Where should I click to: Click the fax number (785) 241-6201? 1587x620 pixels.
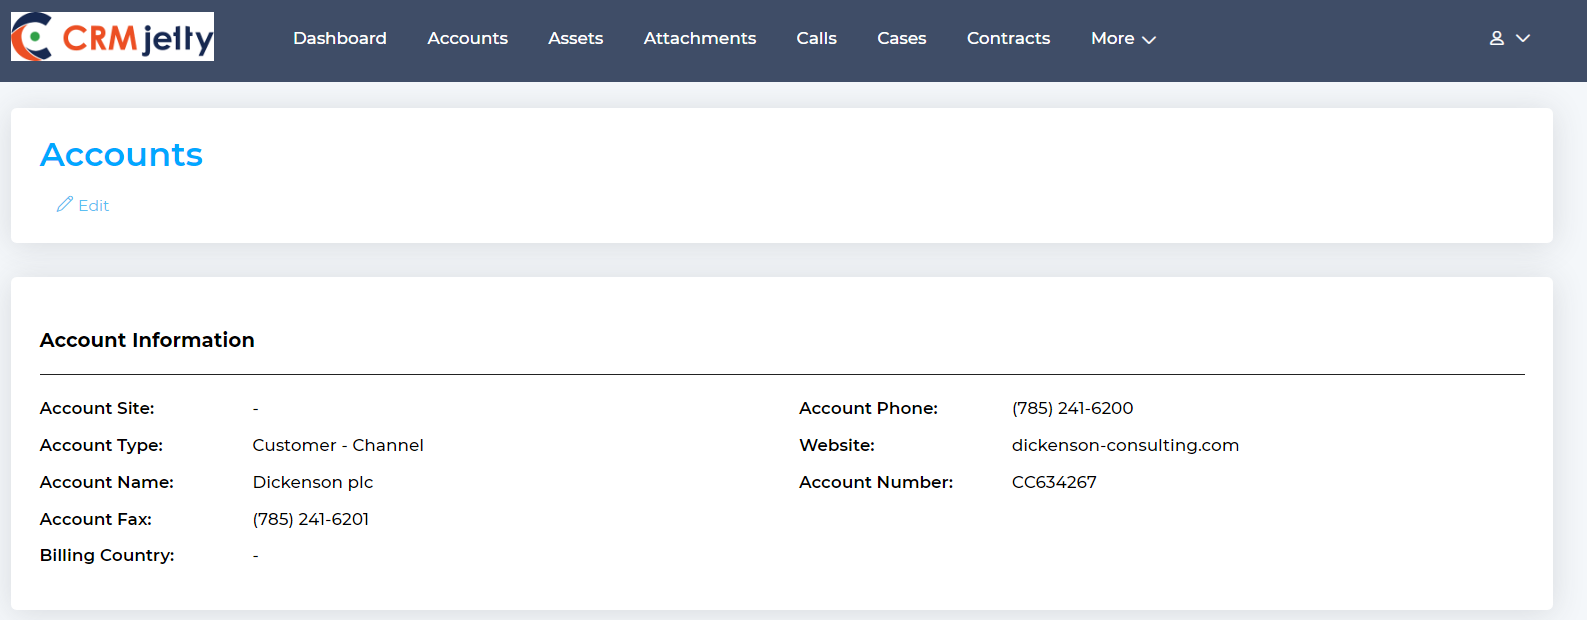click(x=310, y=519)
